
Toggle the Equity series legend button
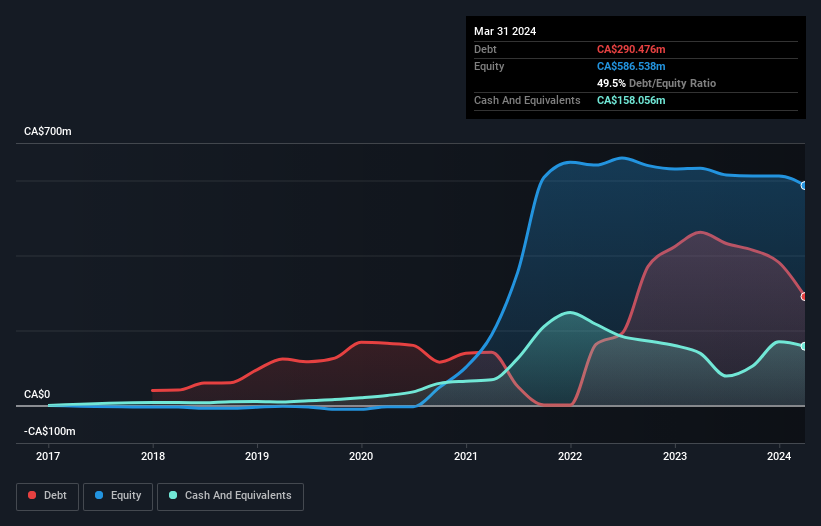[x=118, y=496]
